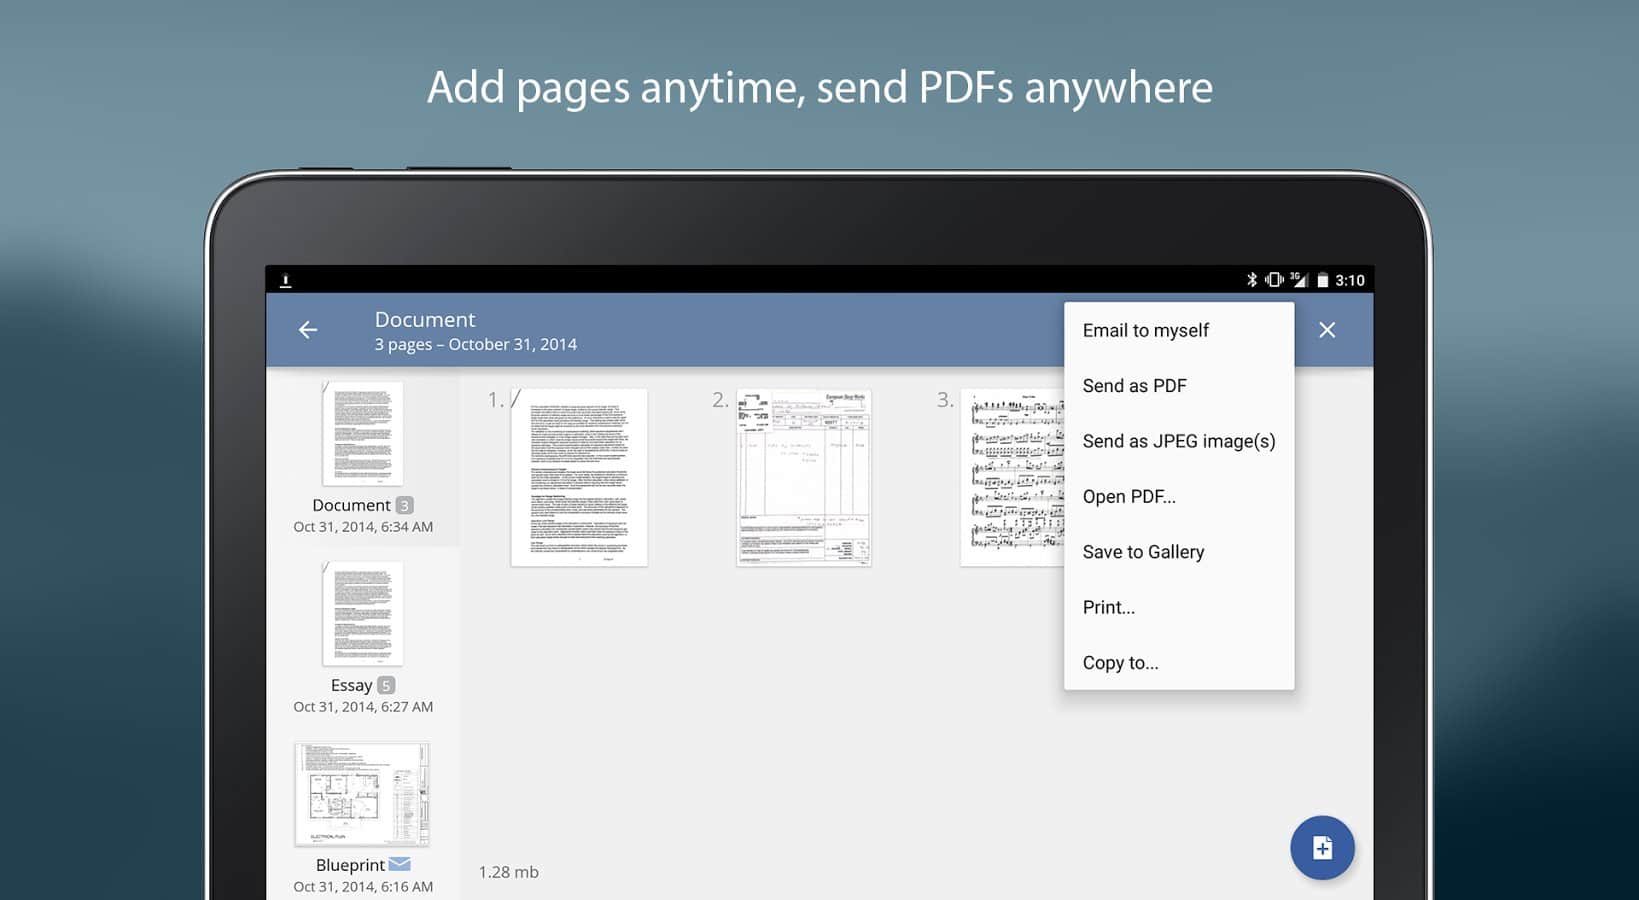Select Open PDF... menu entry
Viewport: 1639px width, 900px height.
click(1129, 497)
